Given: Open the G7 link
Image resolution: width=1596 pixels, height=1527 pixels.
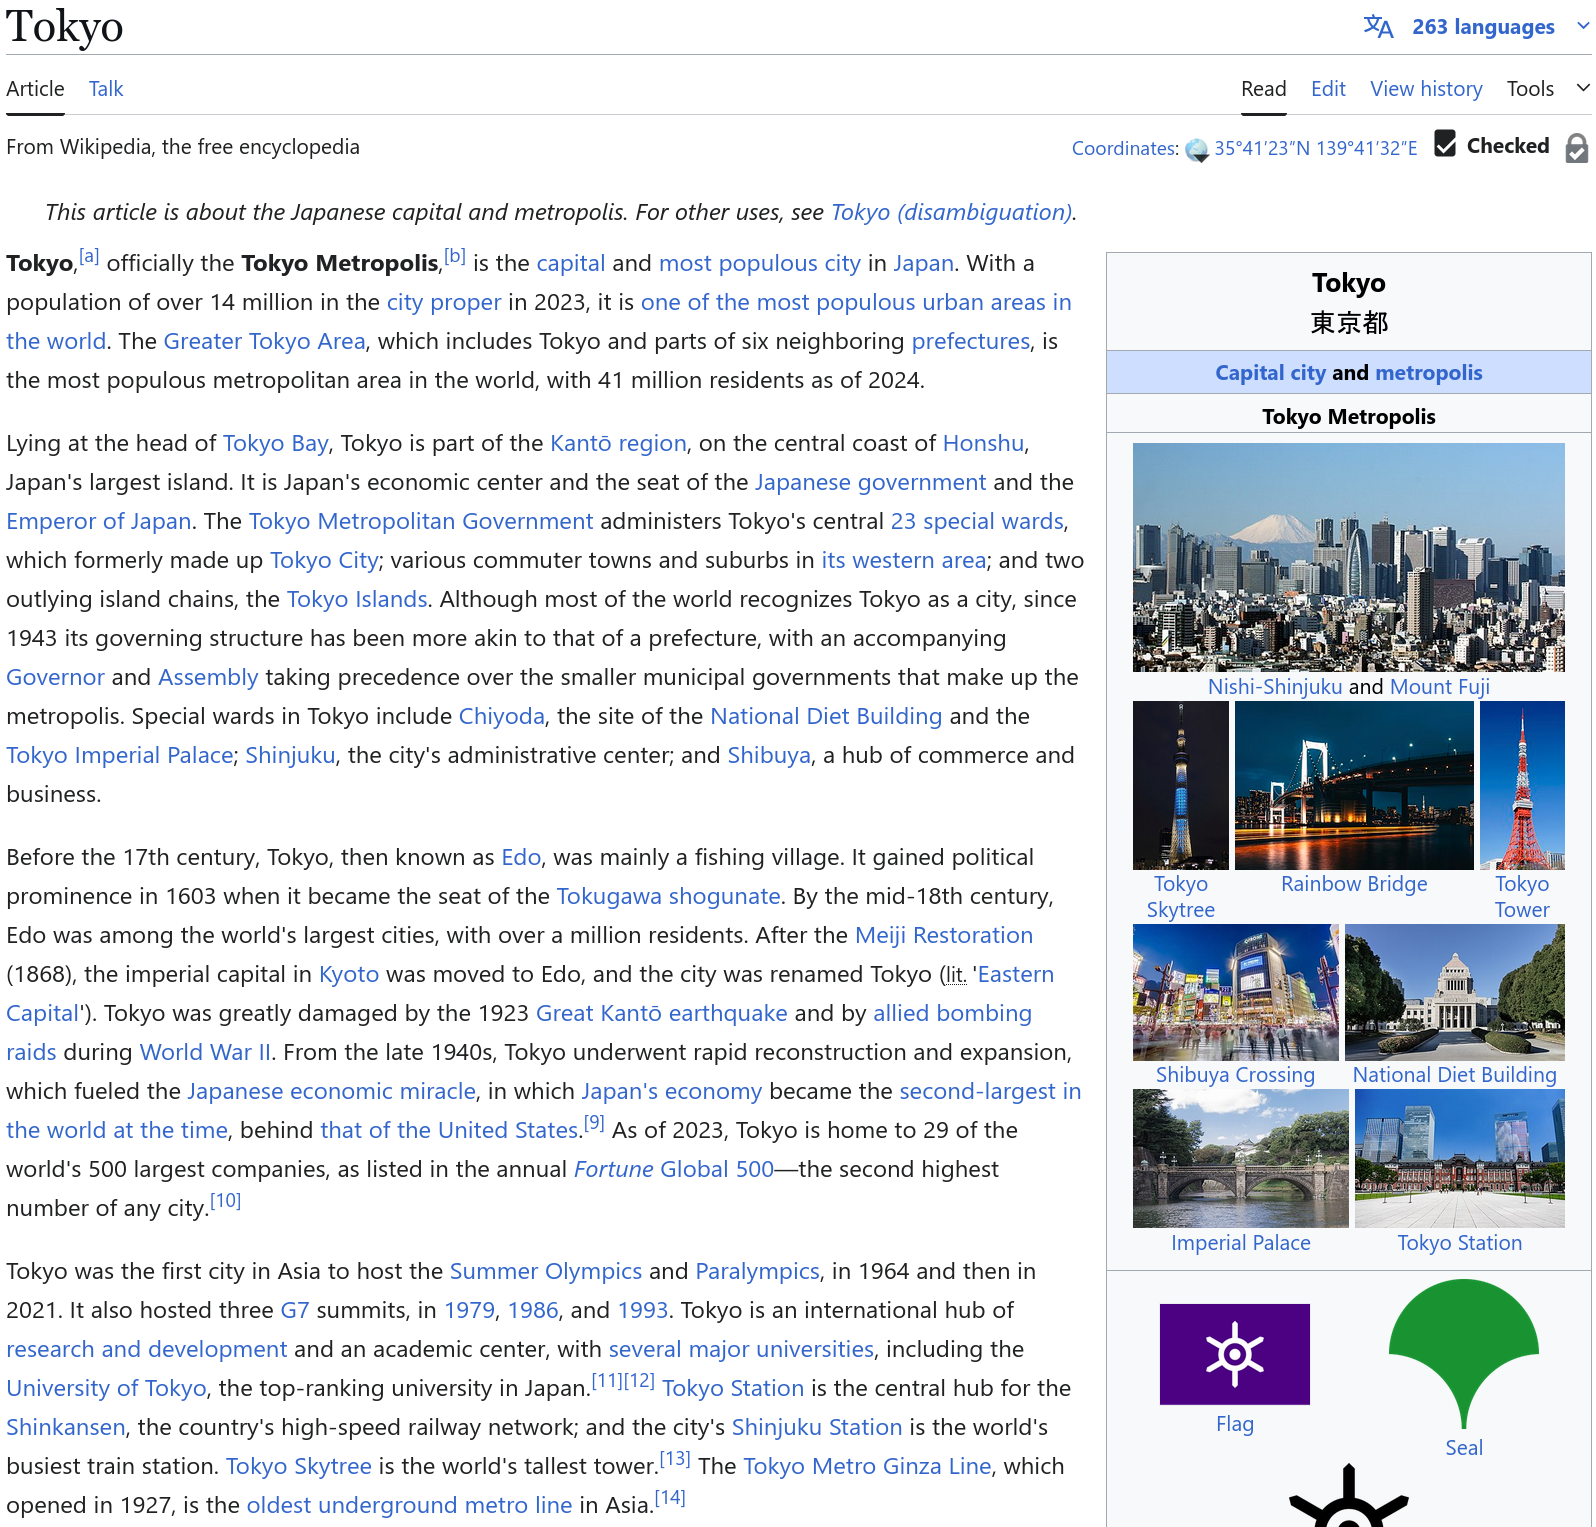Looking at the screenshot, I should coord(295,1310).
